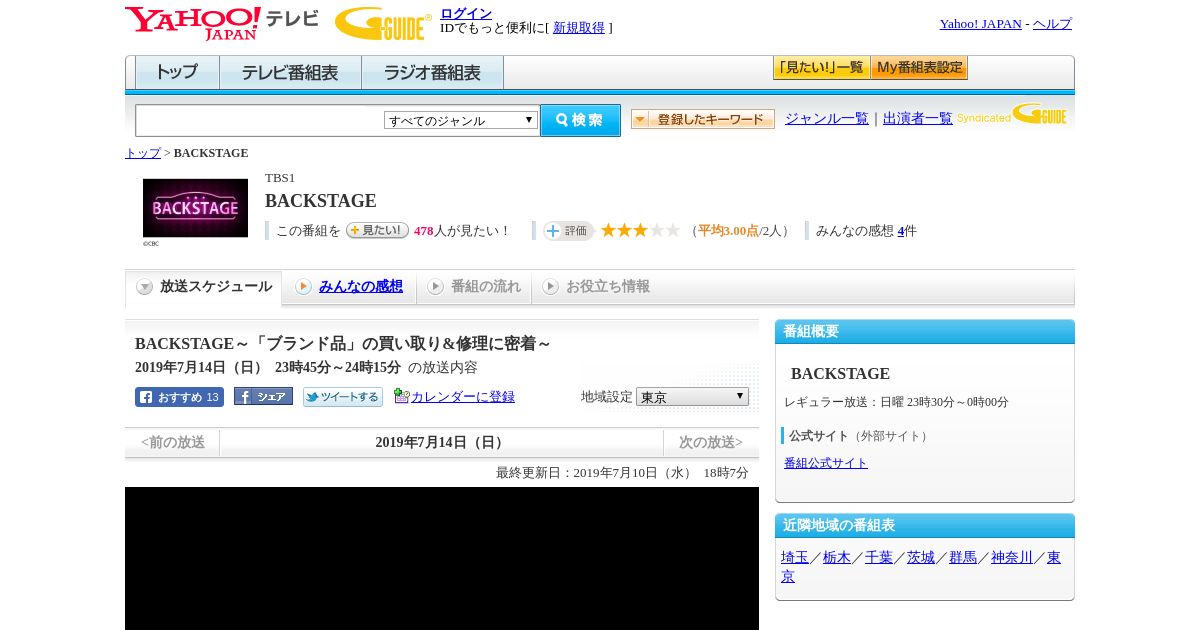1200x630 pixels.
Task: Open 神奈川 regional listing link
Action: point(1012,558)
